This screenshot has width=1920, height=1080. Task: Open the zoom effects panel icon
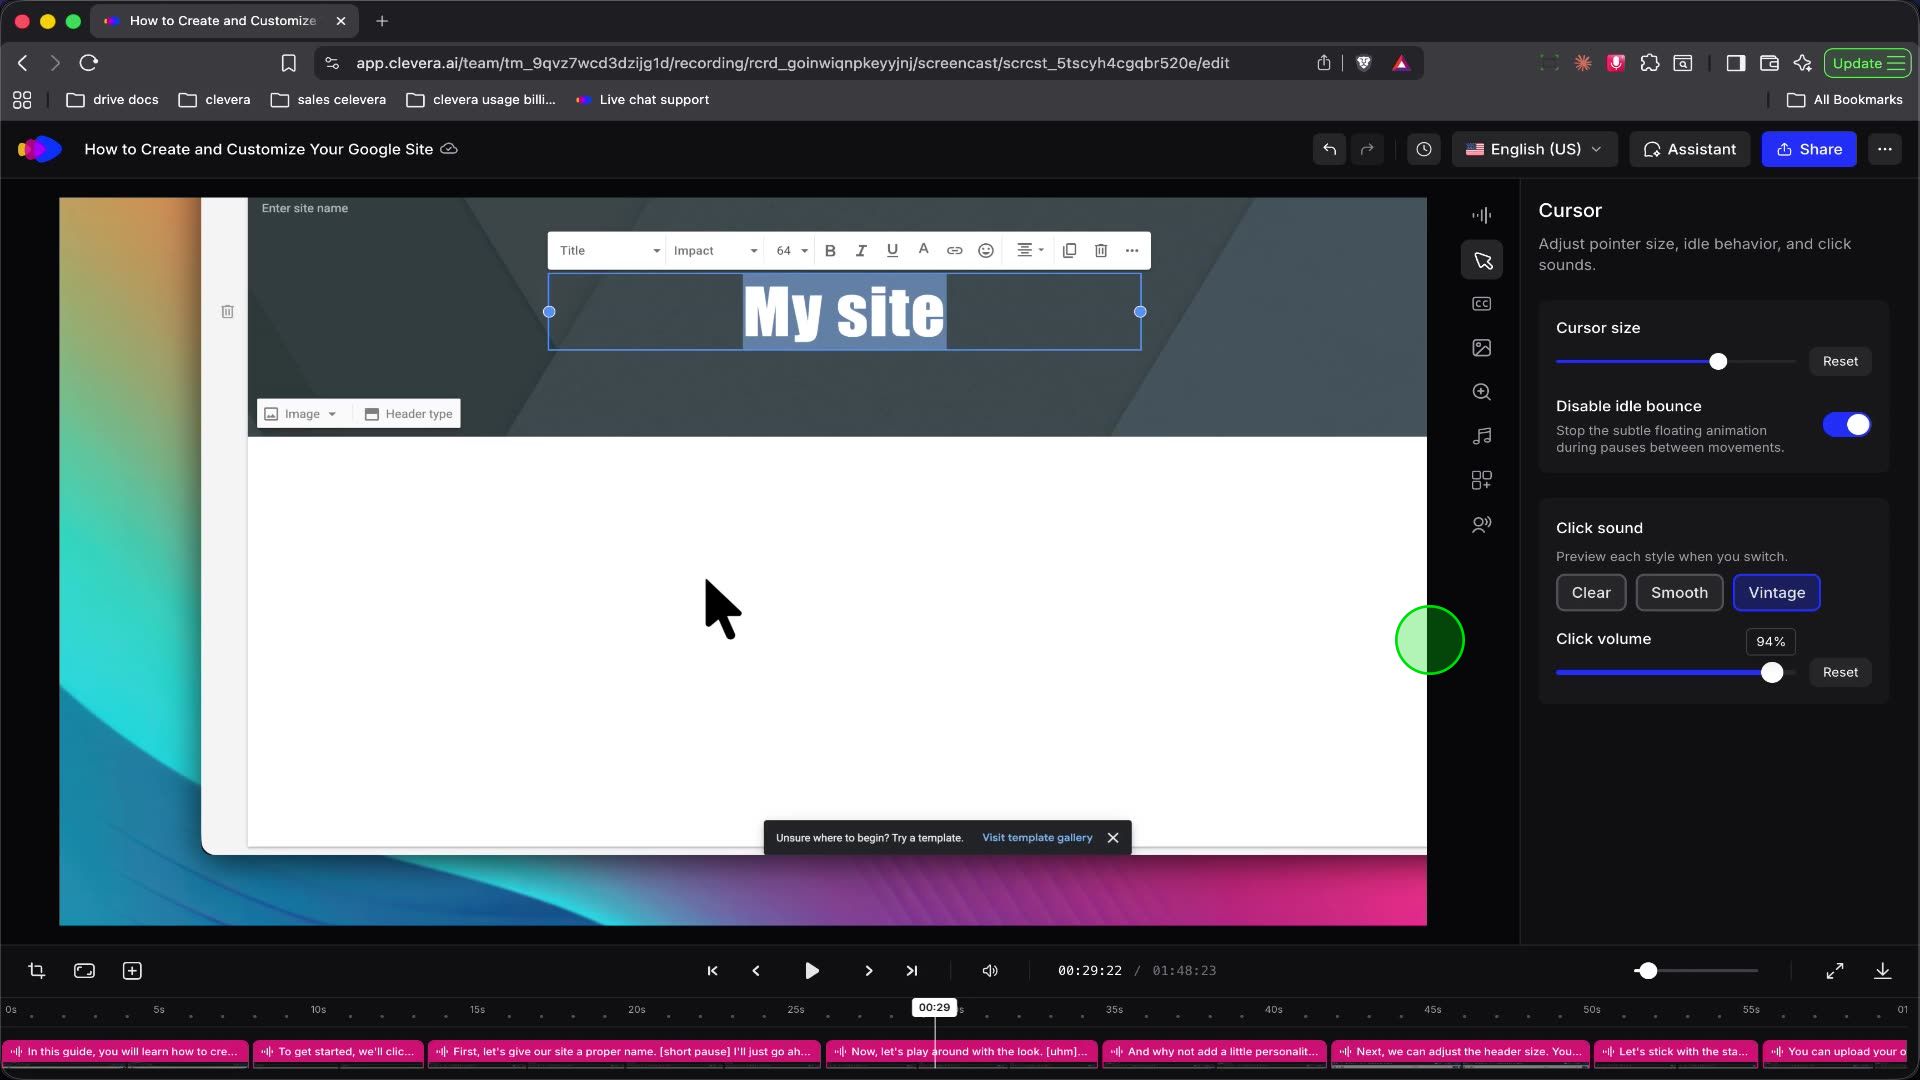pos(1482,392)
